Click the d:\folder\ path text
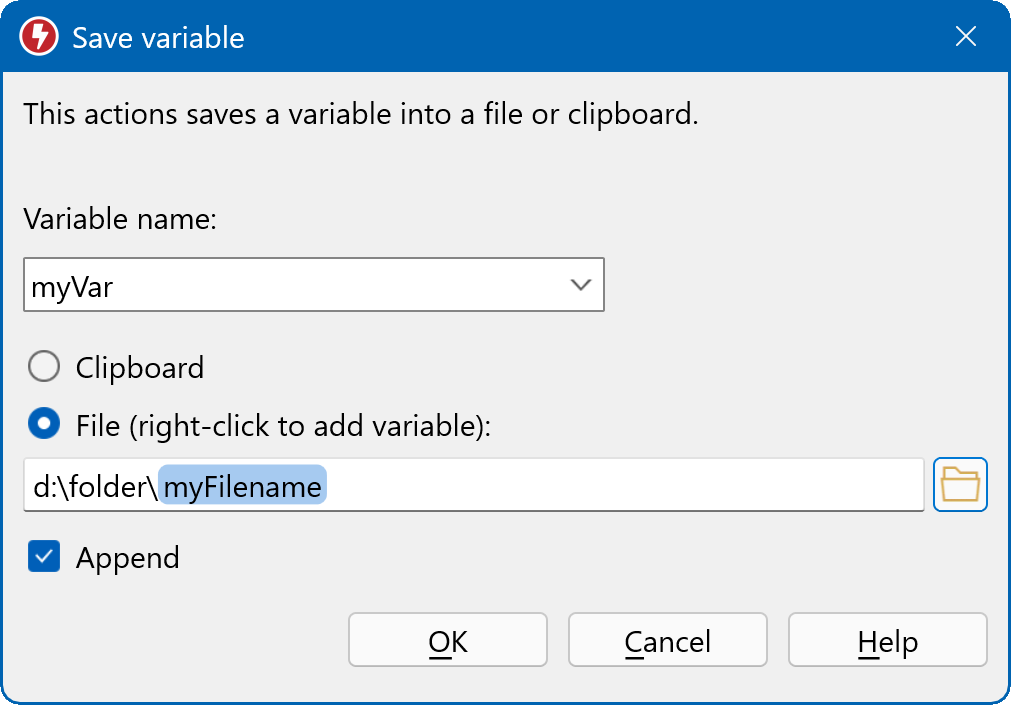 coord(95,486)
